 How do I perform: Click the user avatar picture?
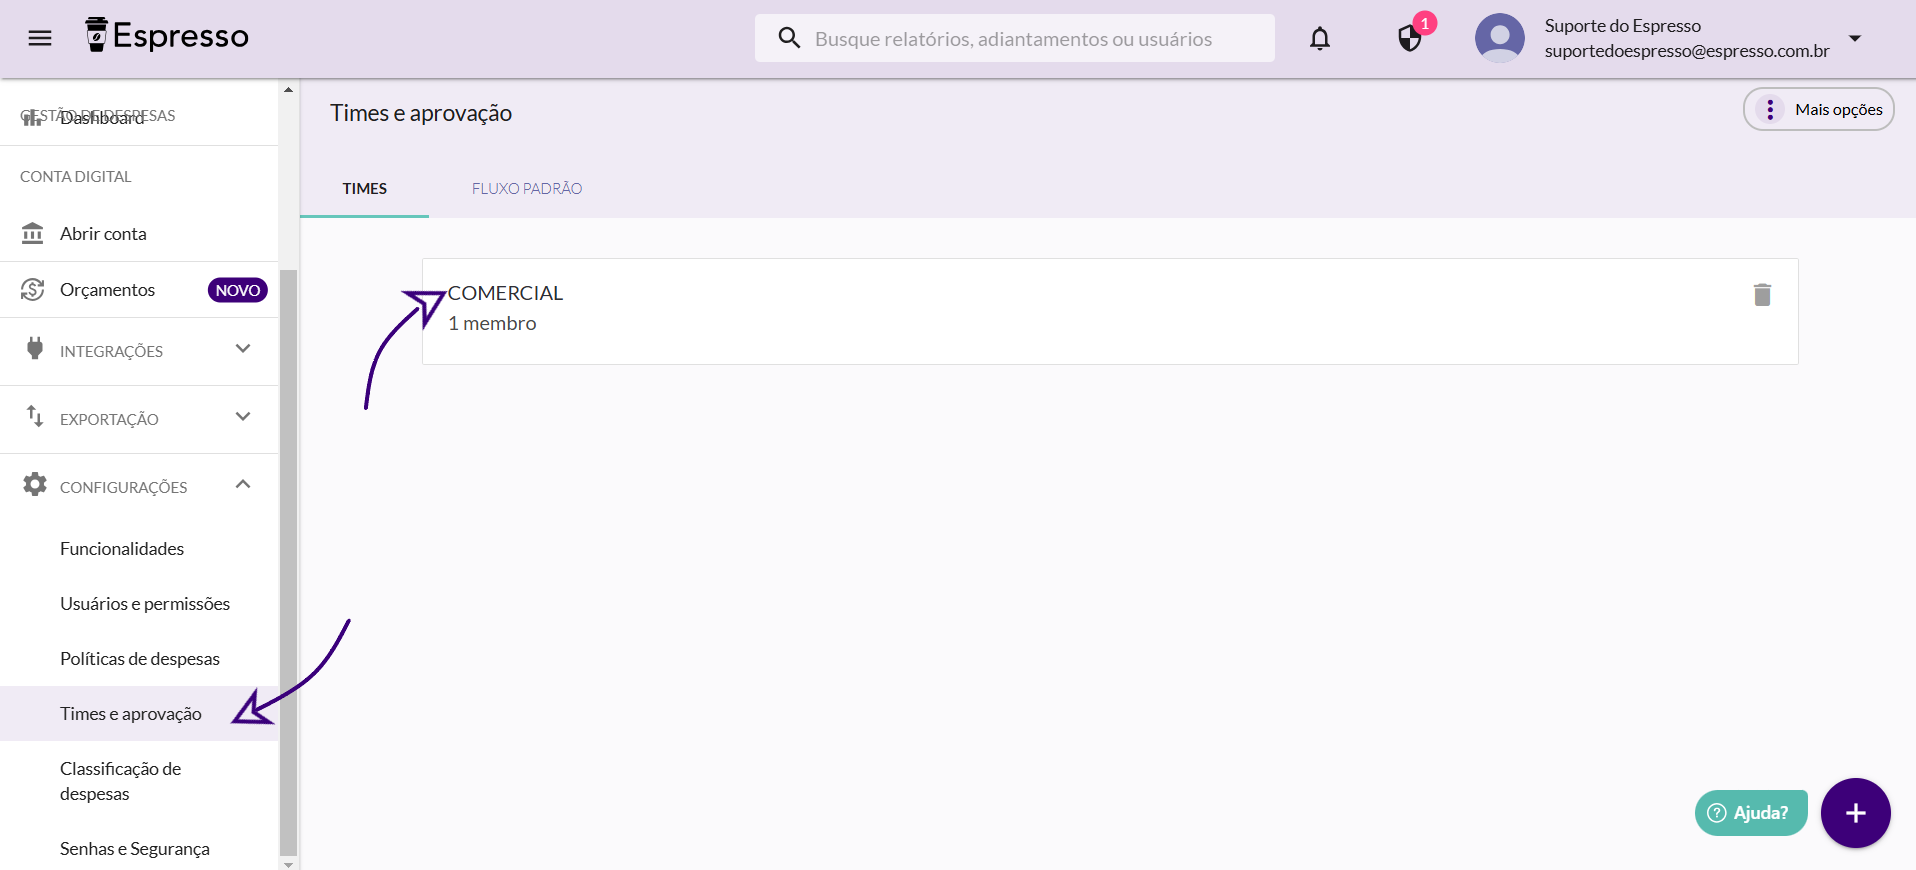point(1500,38)
